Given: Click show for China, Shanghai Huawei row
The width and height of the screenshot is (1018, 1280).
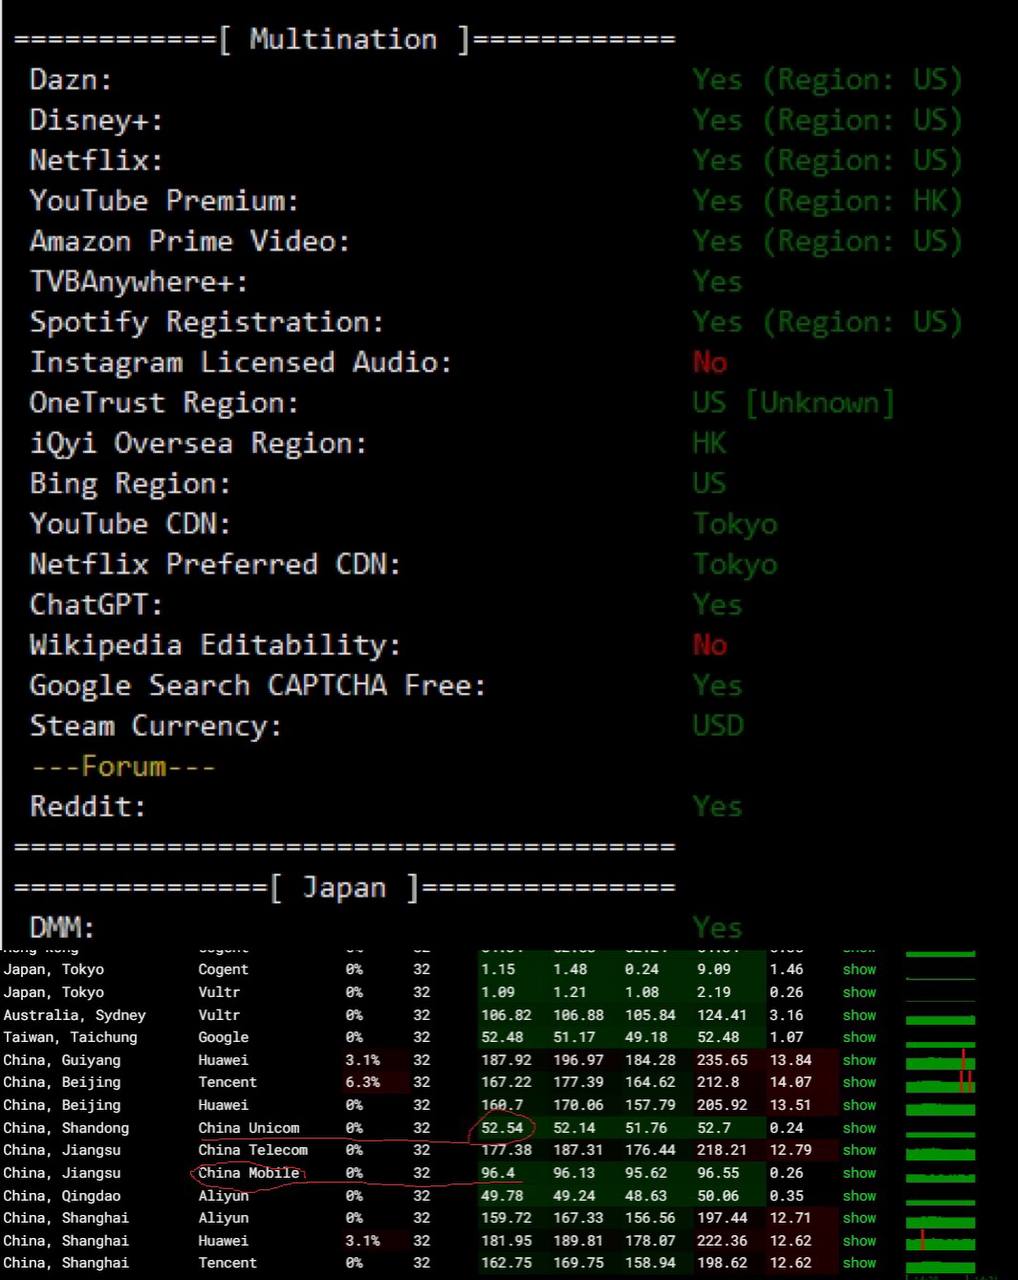Looking at the screenshot, I should click(859, 1240).
